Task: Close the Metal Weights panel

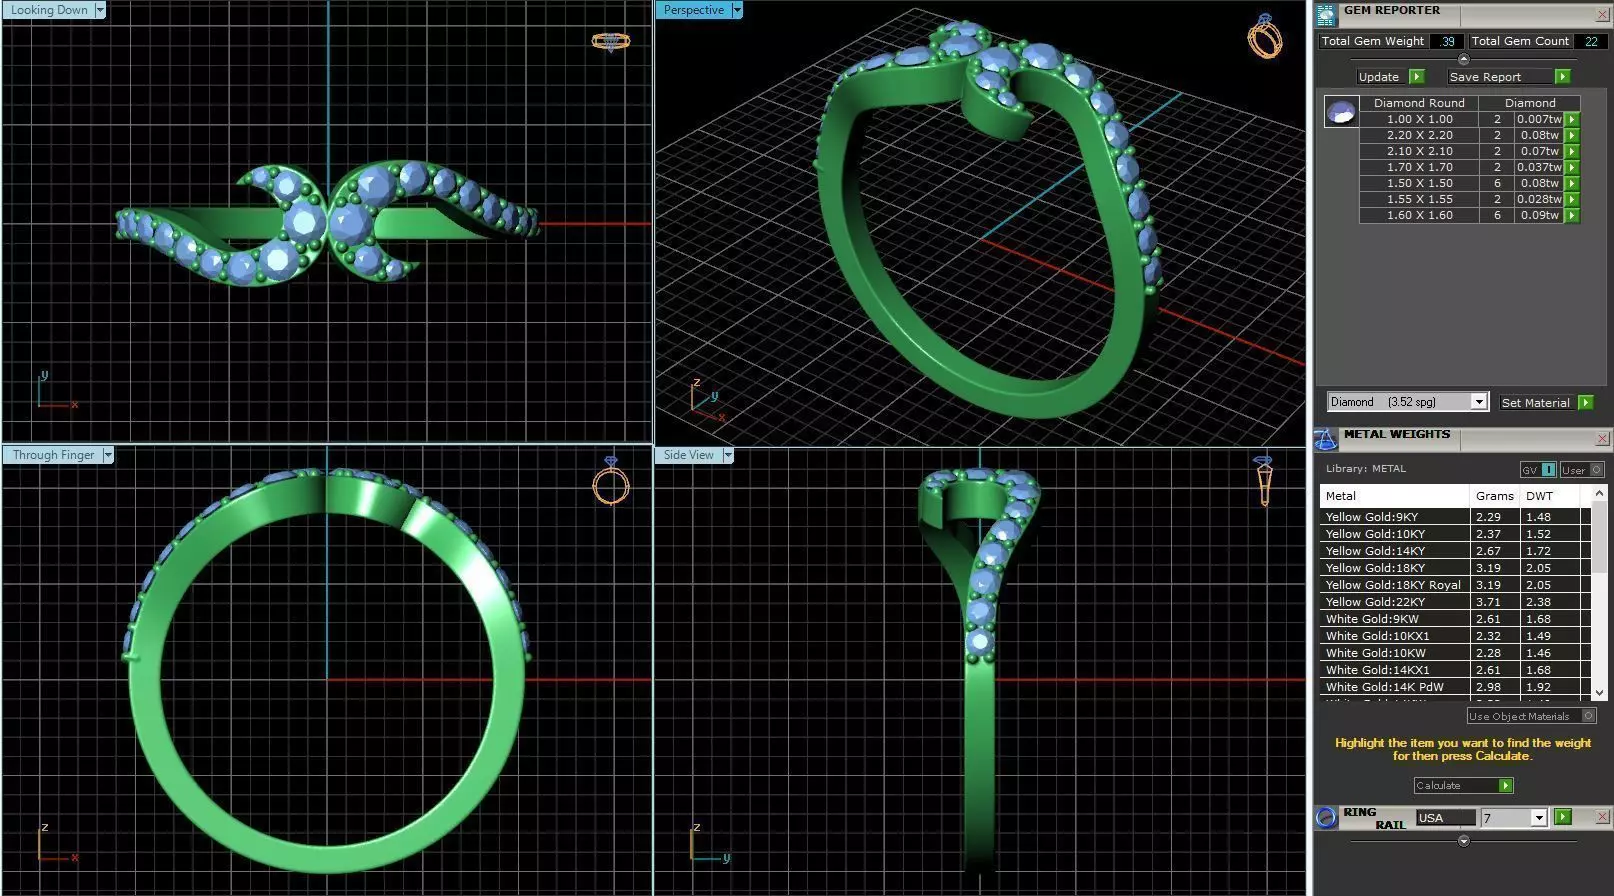Action: click(1602, 439)
